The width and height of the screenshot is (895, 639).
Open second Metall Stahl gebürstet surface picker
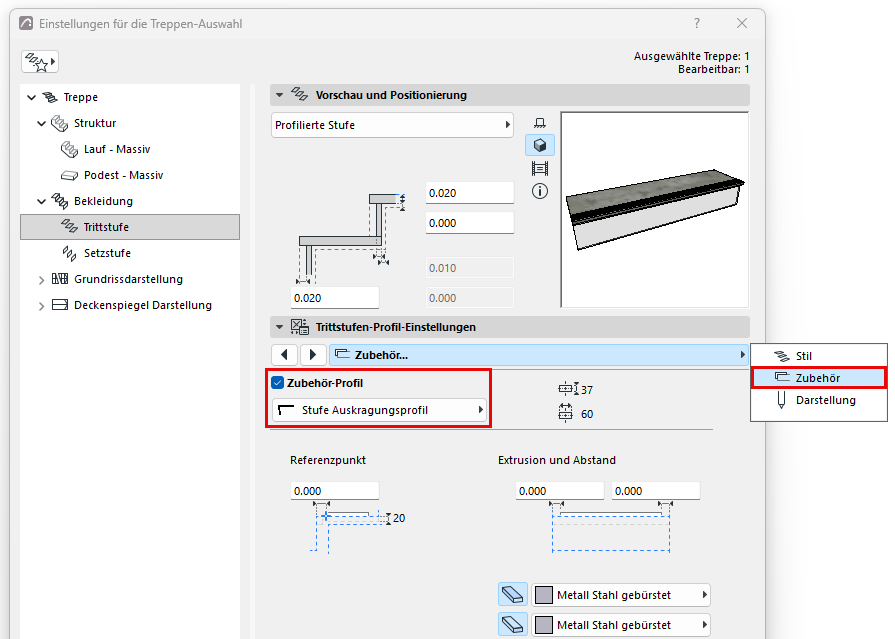[x=621, y=625]
